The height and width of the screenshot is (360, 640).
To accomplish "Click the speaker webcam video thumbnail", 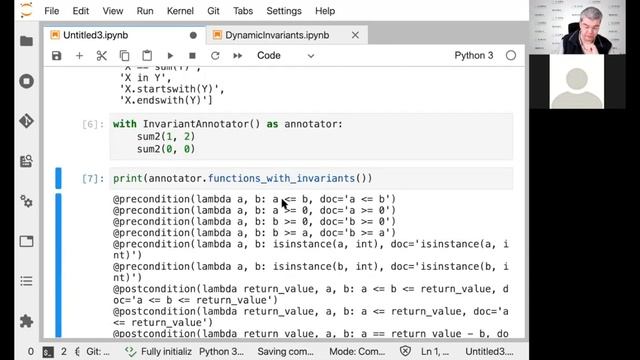I will pyautogui.click(x=577, y=27).
